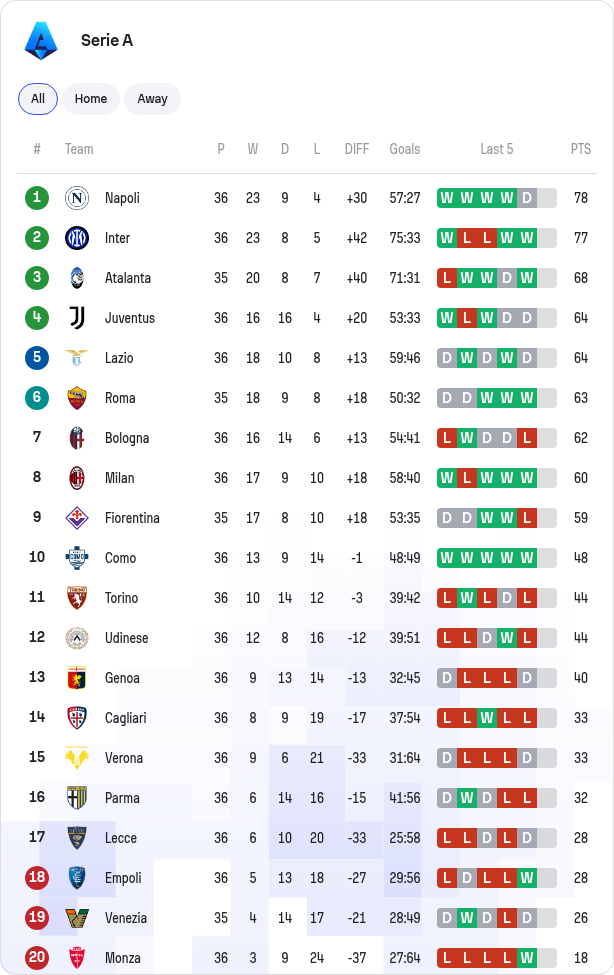Select the Inter club badge
Image resolution: width=614 pixels, height=975 pixels.
[x=77, y=238]
